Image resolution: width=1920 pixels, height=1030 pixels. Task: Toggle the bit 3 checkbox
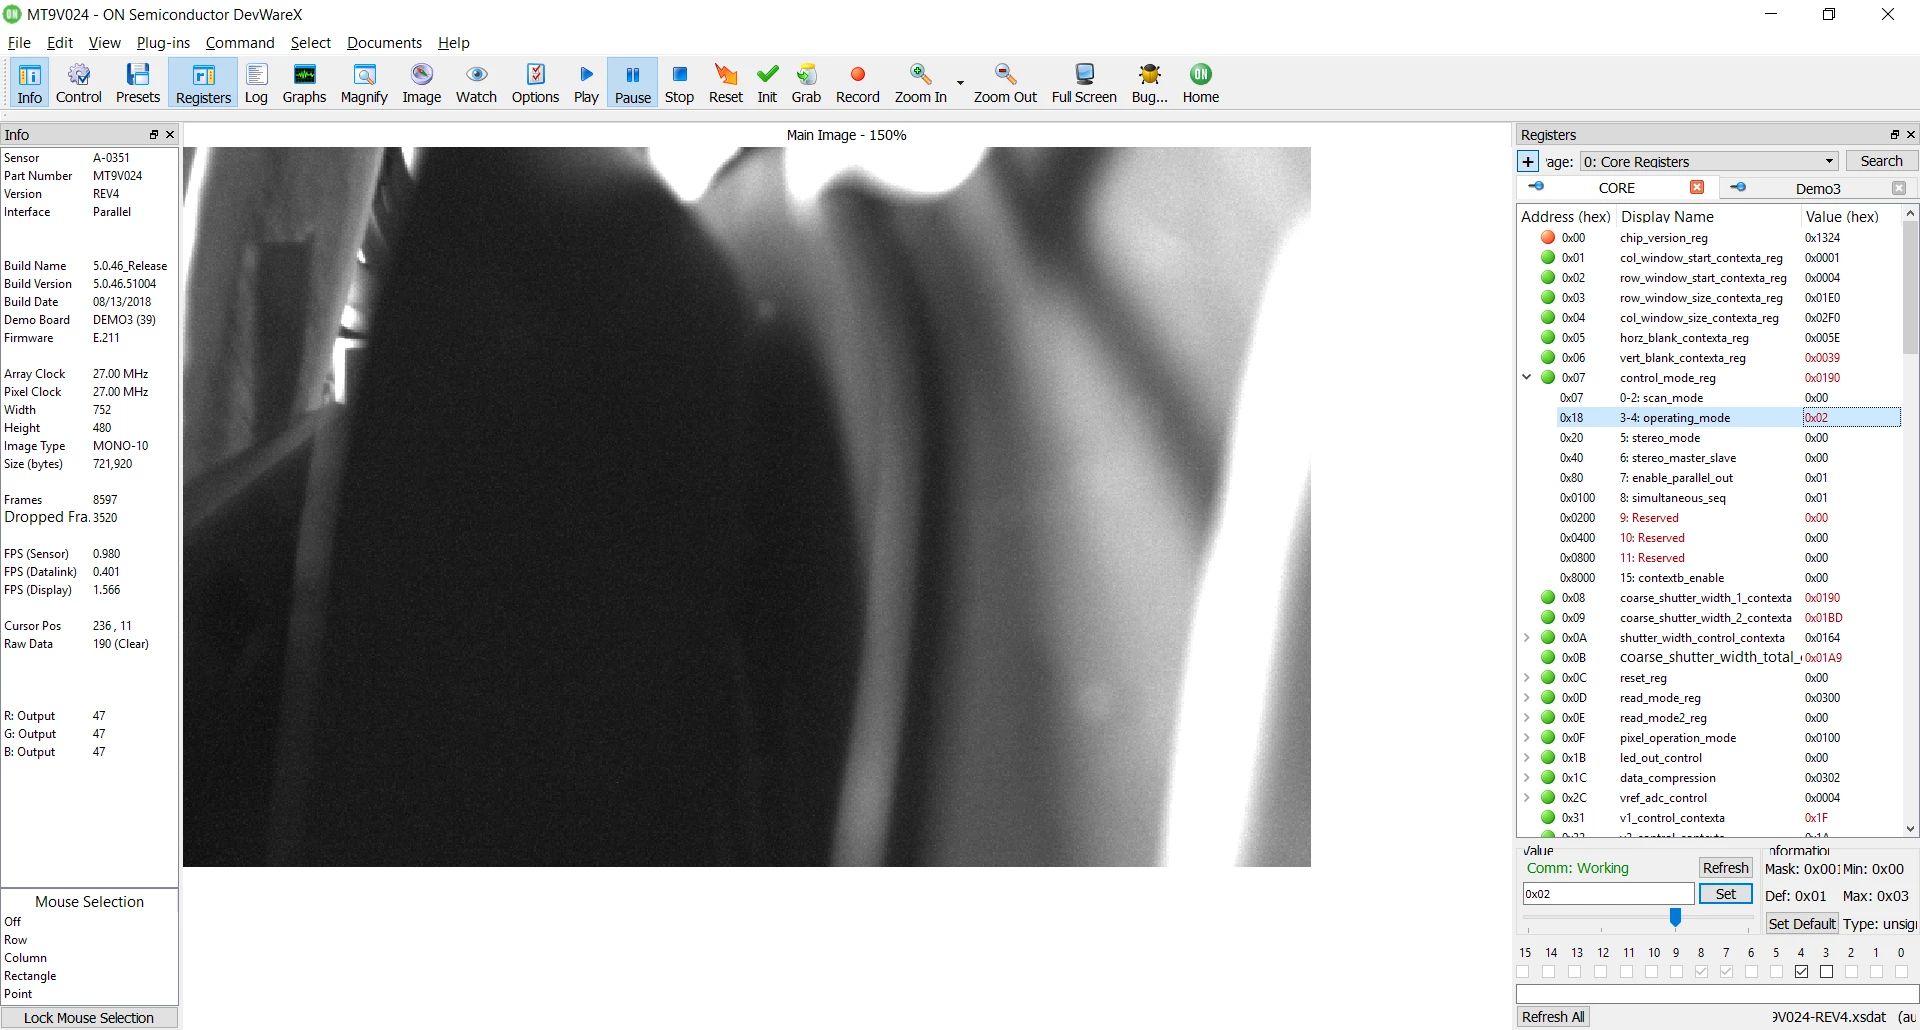pos(1826,971)
